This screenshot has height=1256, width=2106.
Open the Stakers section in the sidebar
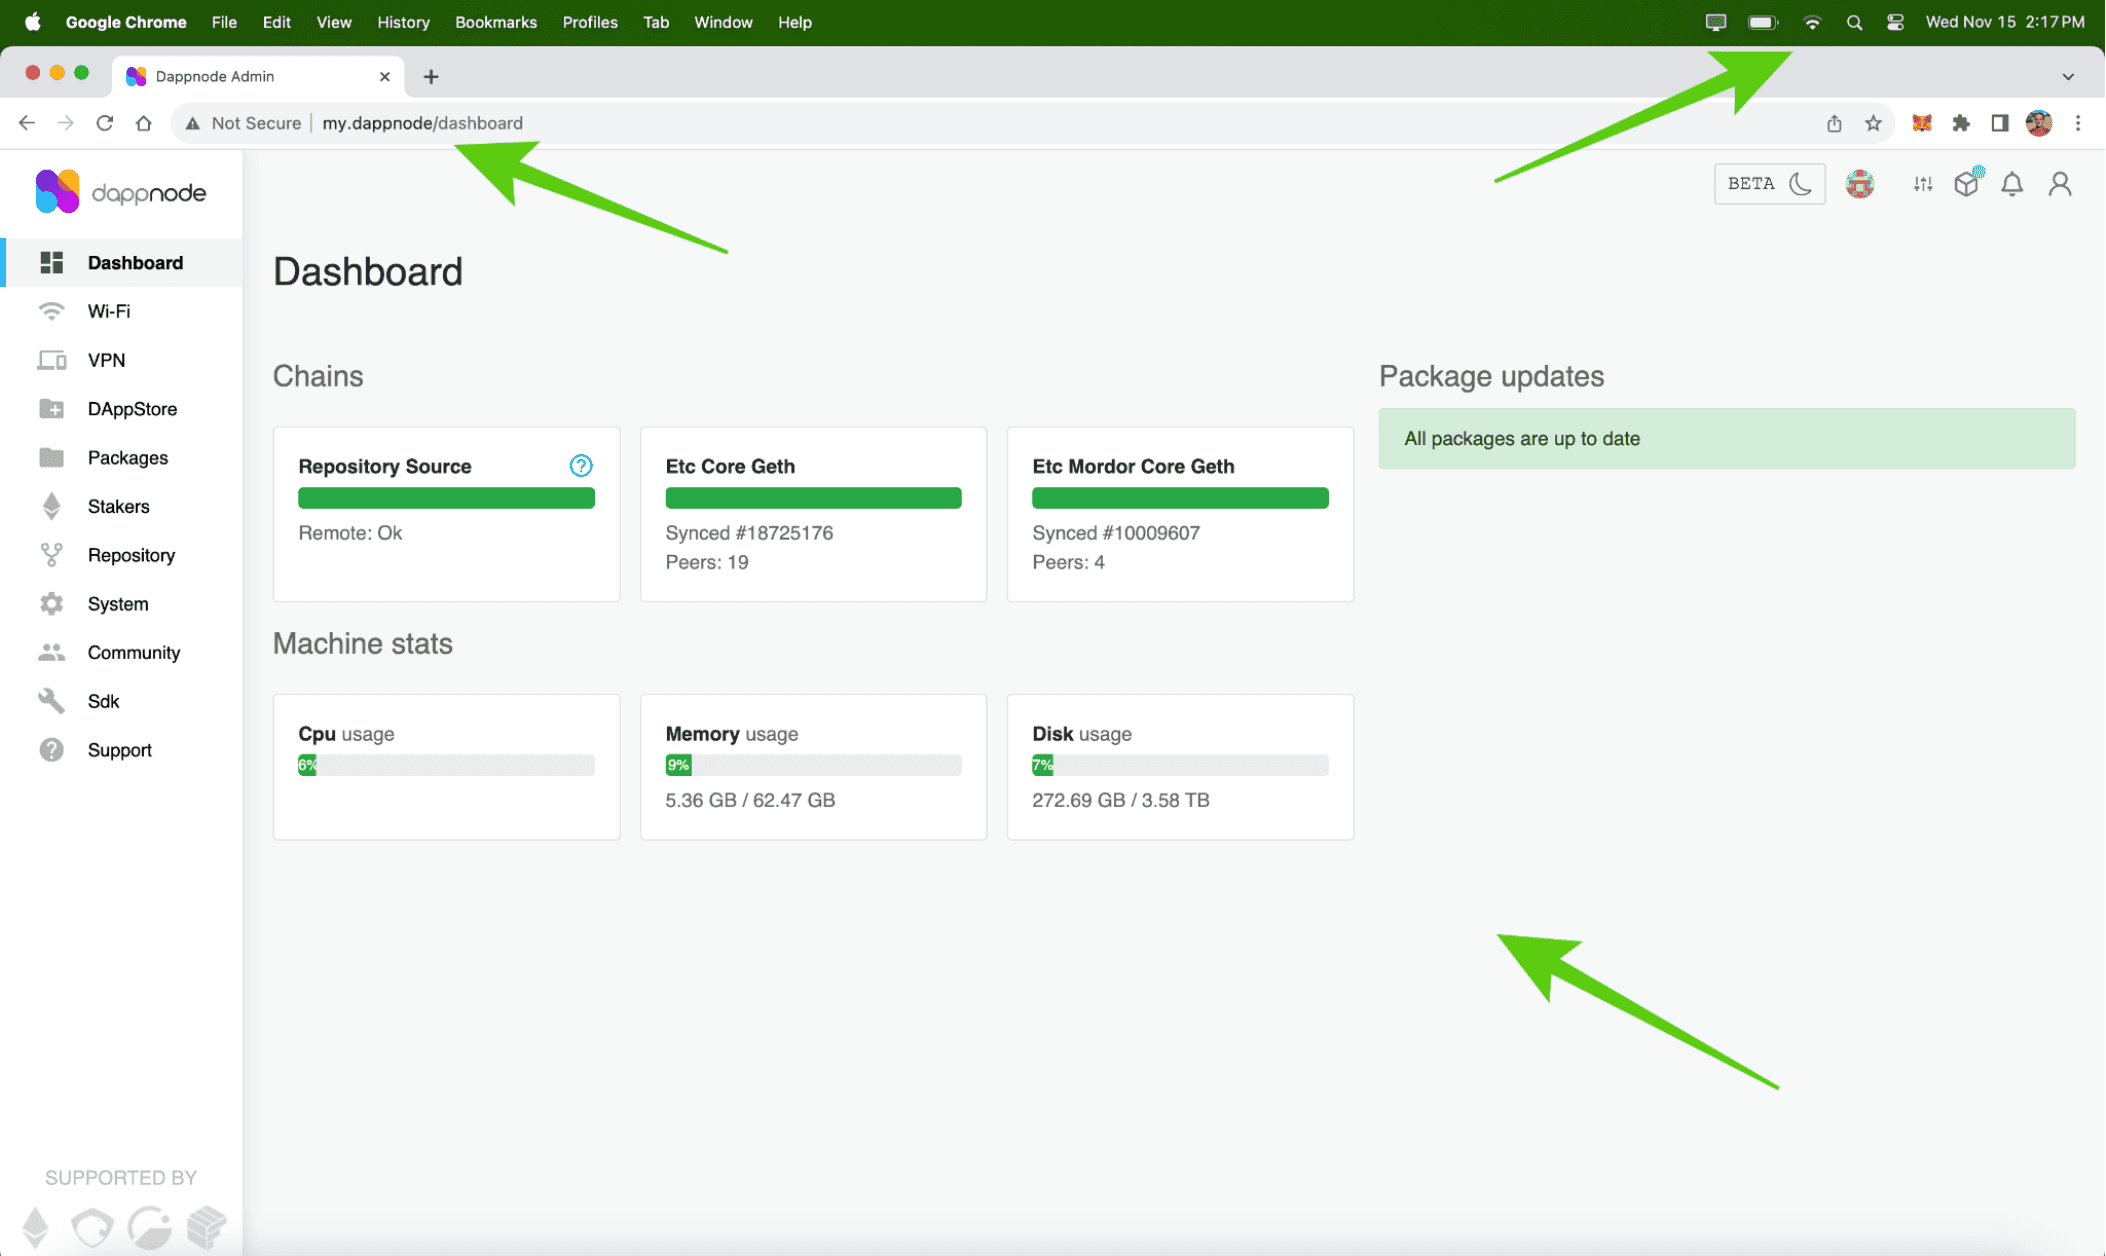117,506
